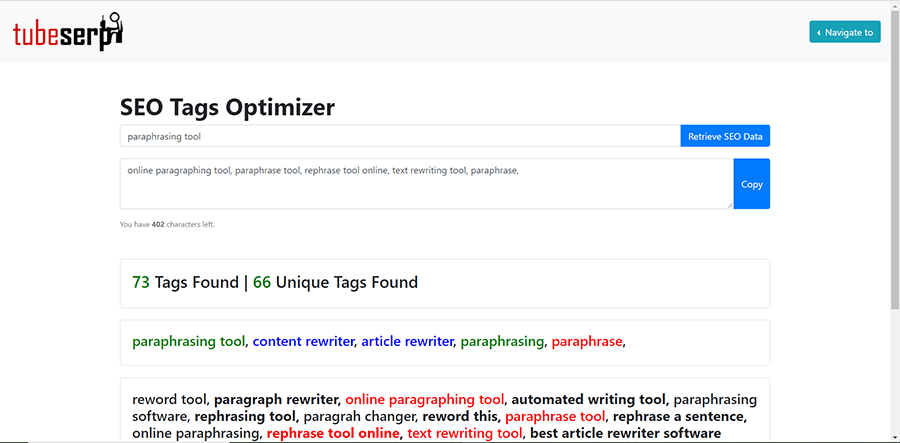Add the 'content rewriter' tag

[x=303, y=341]
